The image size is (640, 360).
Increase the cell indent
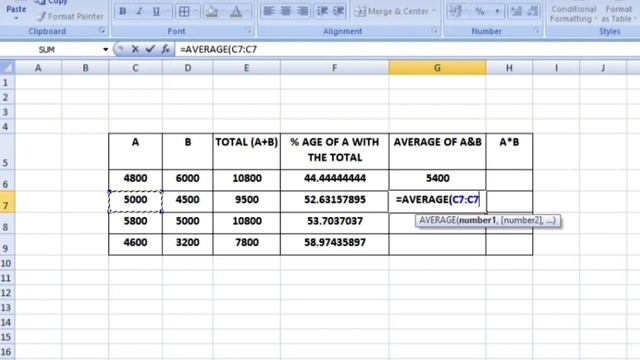click(338, 11)
